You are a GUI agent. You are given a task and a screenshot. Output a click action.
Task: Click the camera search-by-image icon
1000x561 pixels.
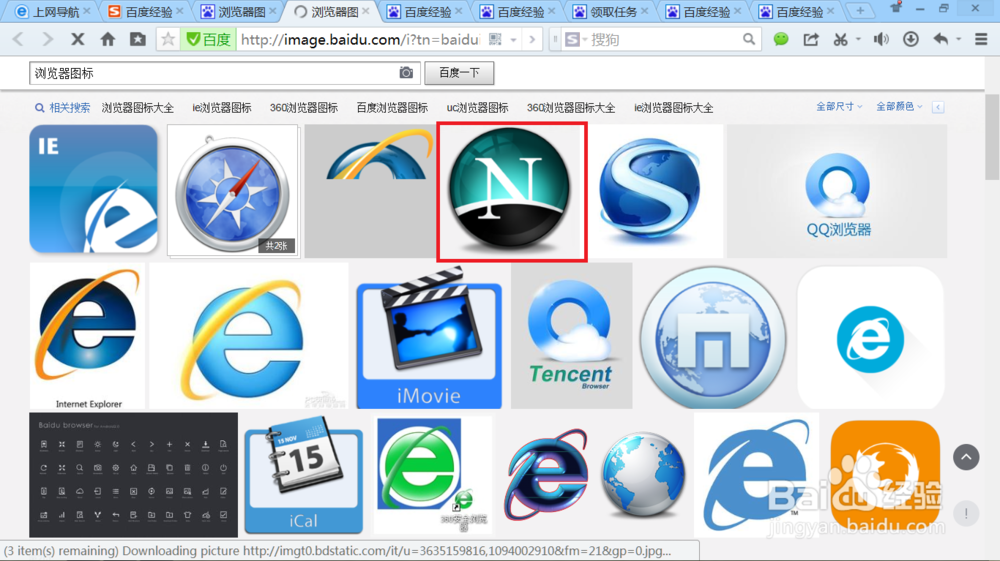point(406,73)
